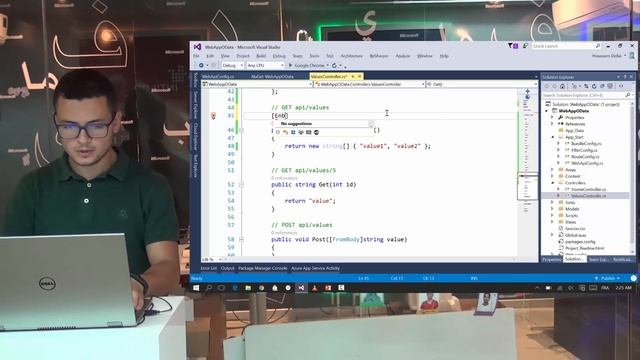The width and height of the screenshot is (640, 360).
Task: Select packages.config file
Action: [580, 242]
